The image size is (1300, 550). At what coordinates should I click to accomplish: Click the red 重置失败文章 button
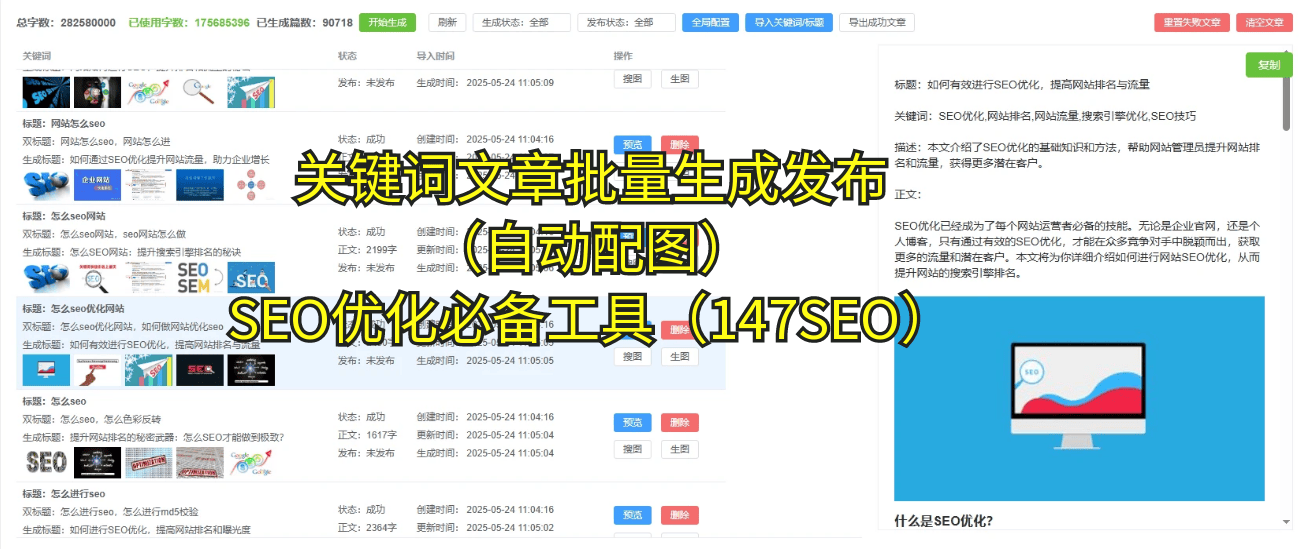click(1191, 22)
